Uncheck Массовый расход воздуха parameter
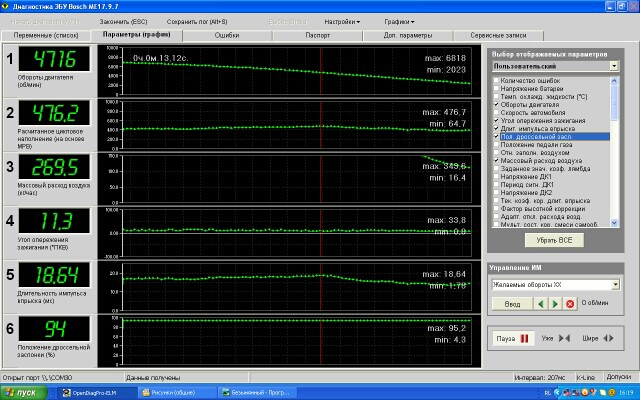640x400 pixels. [x=496, y=160]
